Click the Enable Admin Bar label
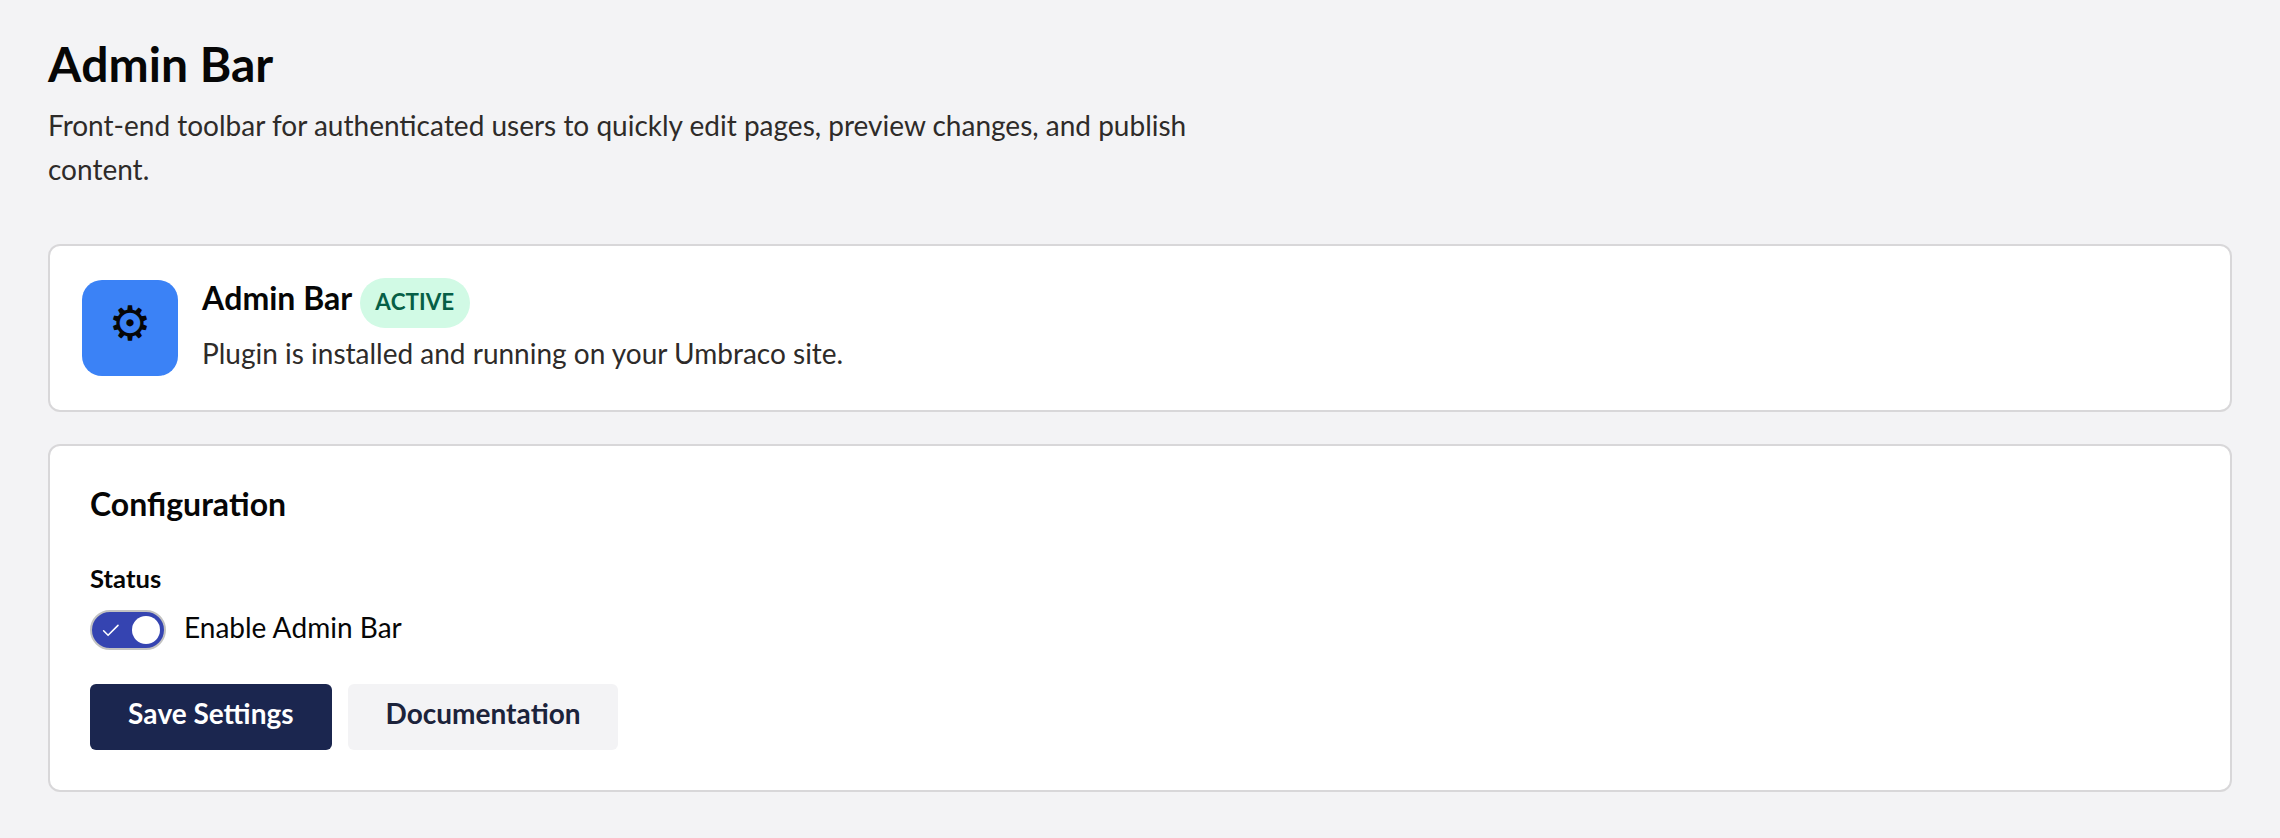This screenshot has width=2280, height=838. click(x=293, y=629)
